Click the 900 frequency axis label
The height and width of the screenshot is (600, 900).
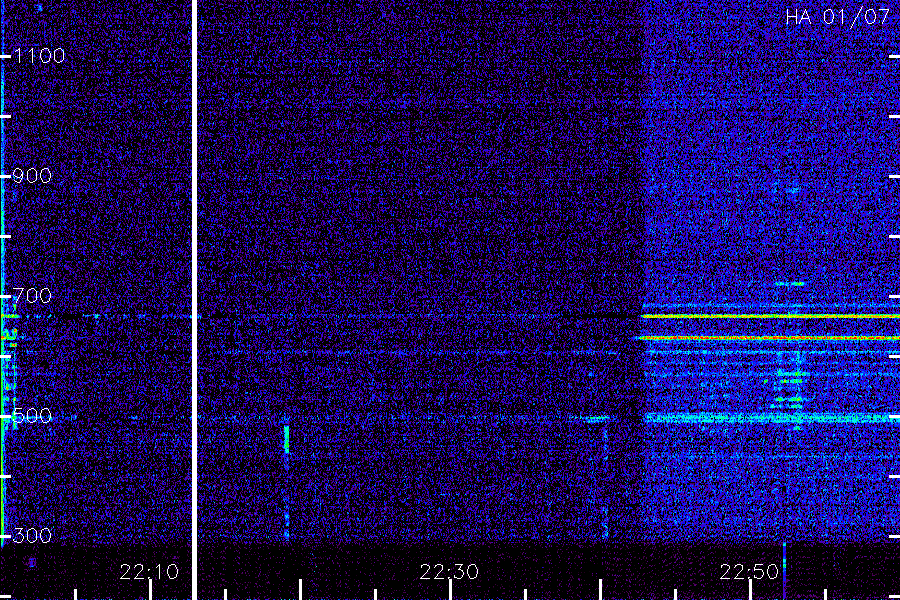[x=32, y=176]
